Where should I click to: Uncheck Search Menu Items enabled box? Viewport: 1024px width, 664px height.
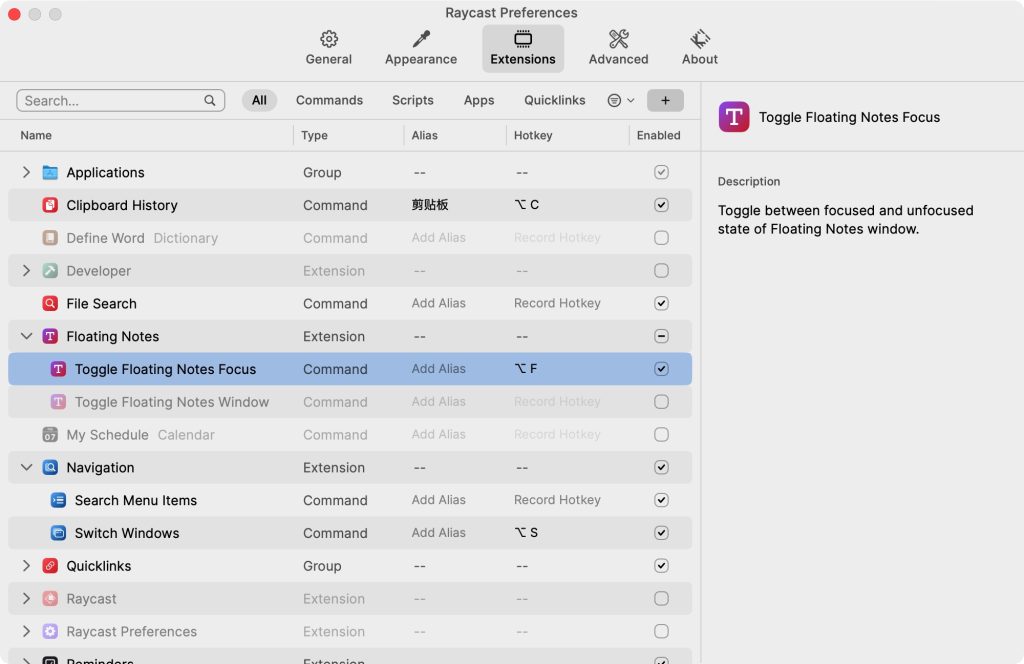(x=661, y=500)
